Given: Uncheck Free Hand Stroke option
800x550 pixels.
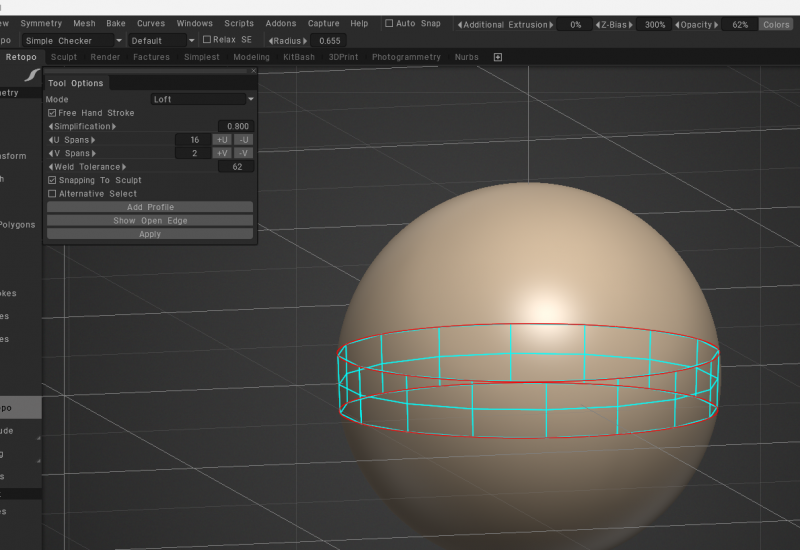Looking at the screenshot, I should click(x=52, y=113).
